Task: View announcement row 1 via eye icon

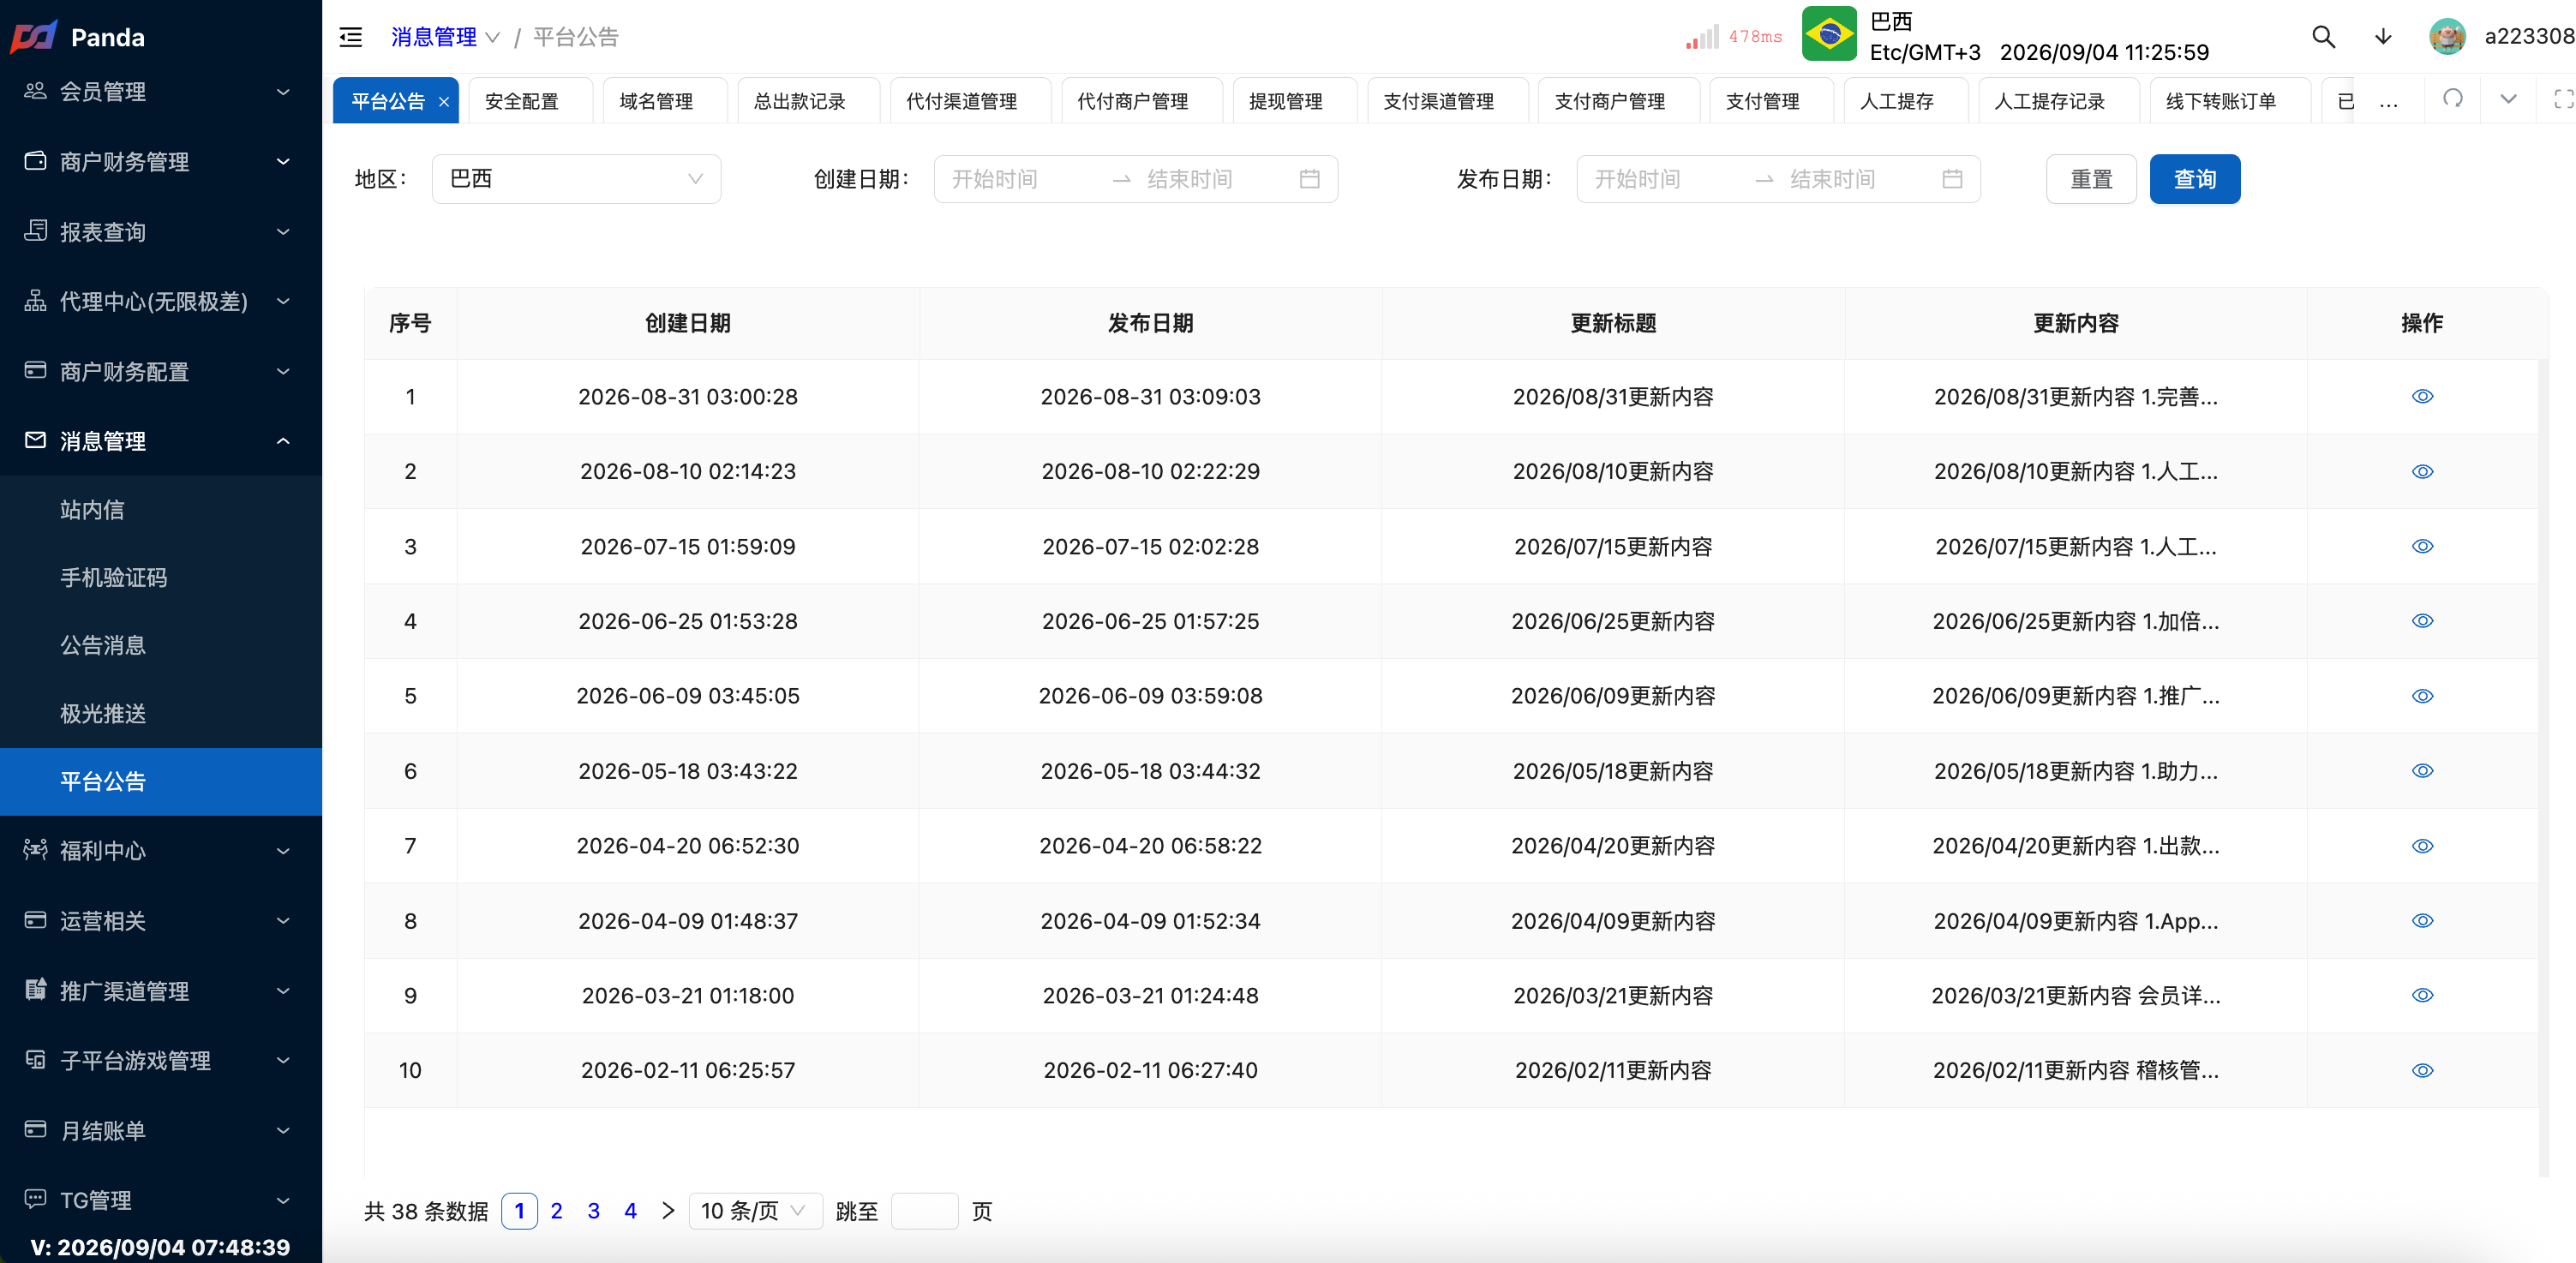Action: point(2422,397)
